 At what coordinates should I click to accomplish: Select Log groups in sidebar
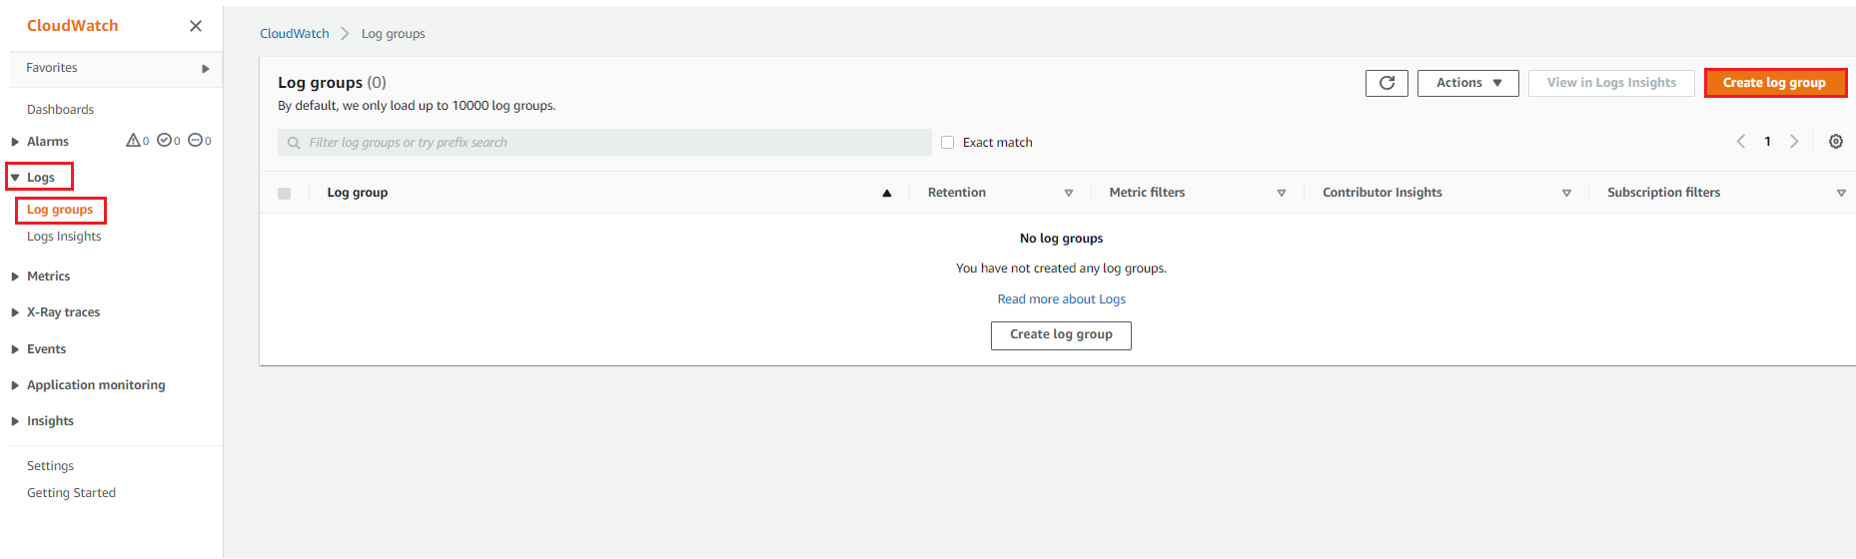(60, 210)
